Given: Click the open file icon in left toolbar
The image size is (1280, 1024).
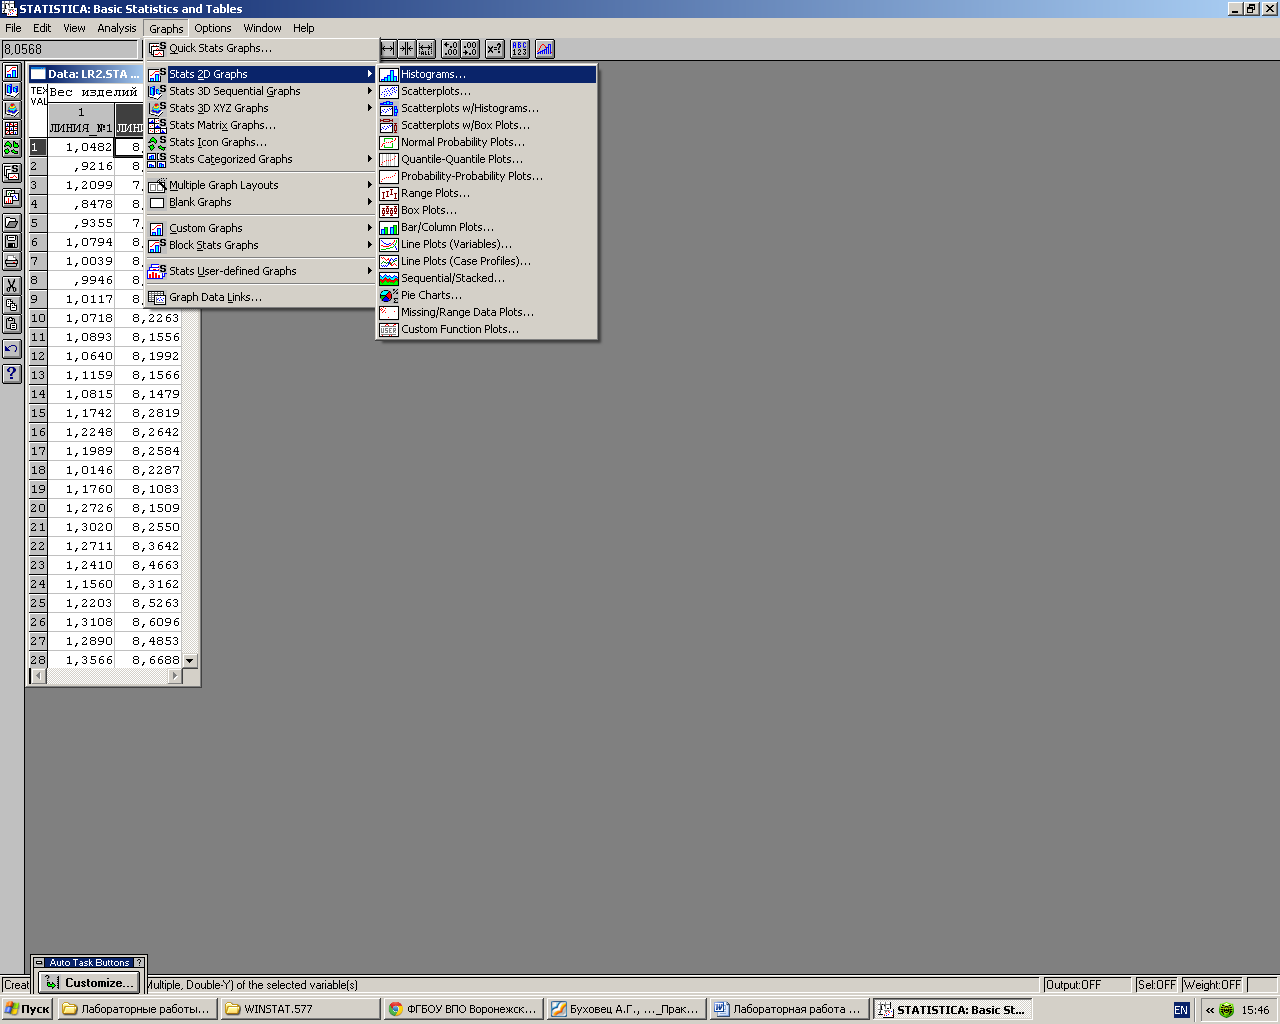Looking at the screenshot, I should click(12, 222).
